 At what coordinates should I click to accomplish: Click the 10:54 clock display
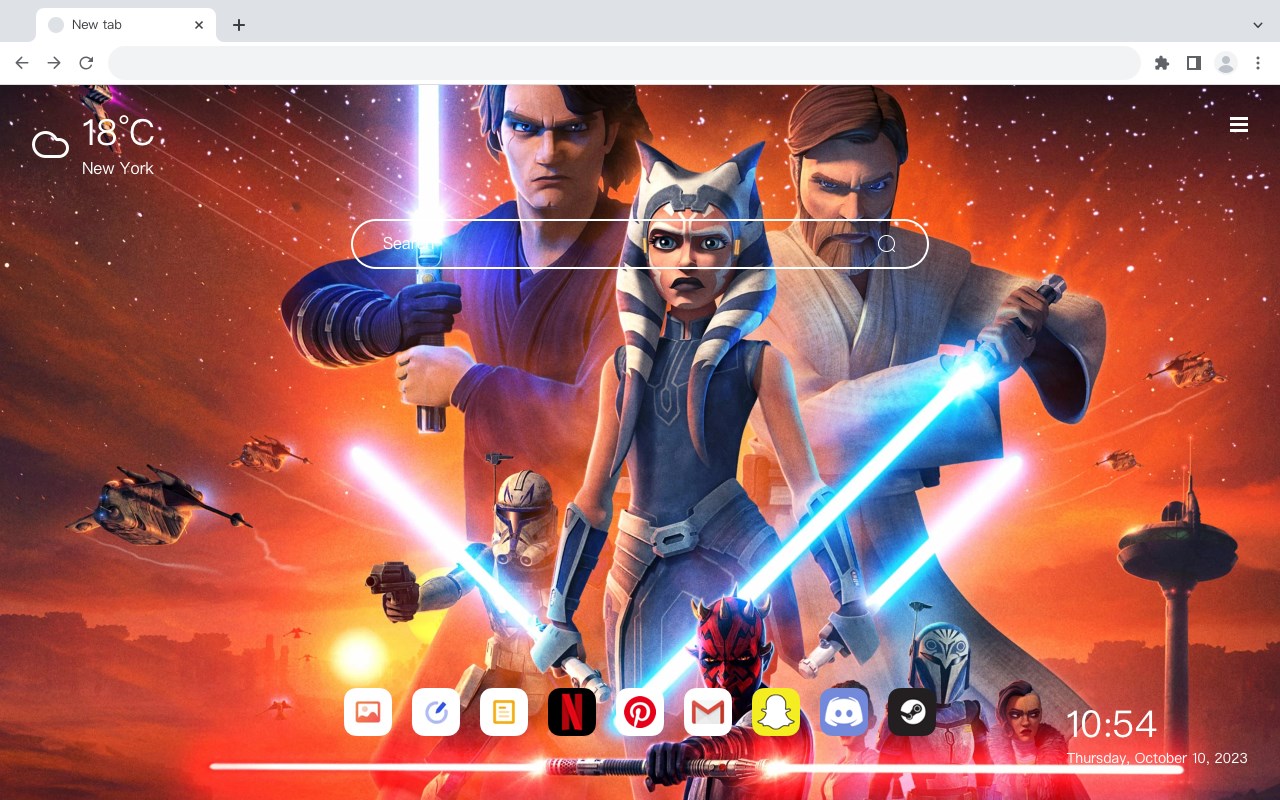pyautogui.click(x=1111, y=724)
